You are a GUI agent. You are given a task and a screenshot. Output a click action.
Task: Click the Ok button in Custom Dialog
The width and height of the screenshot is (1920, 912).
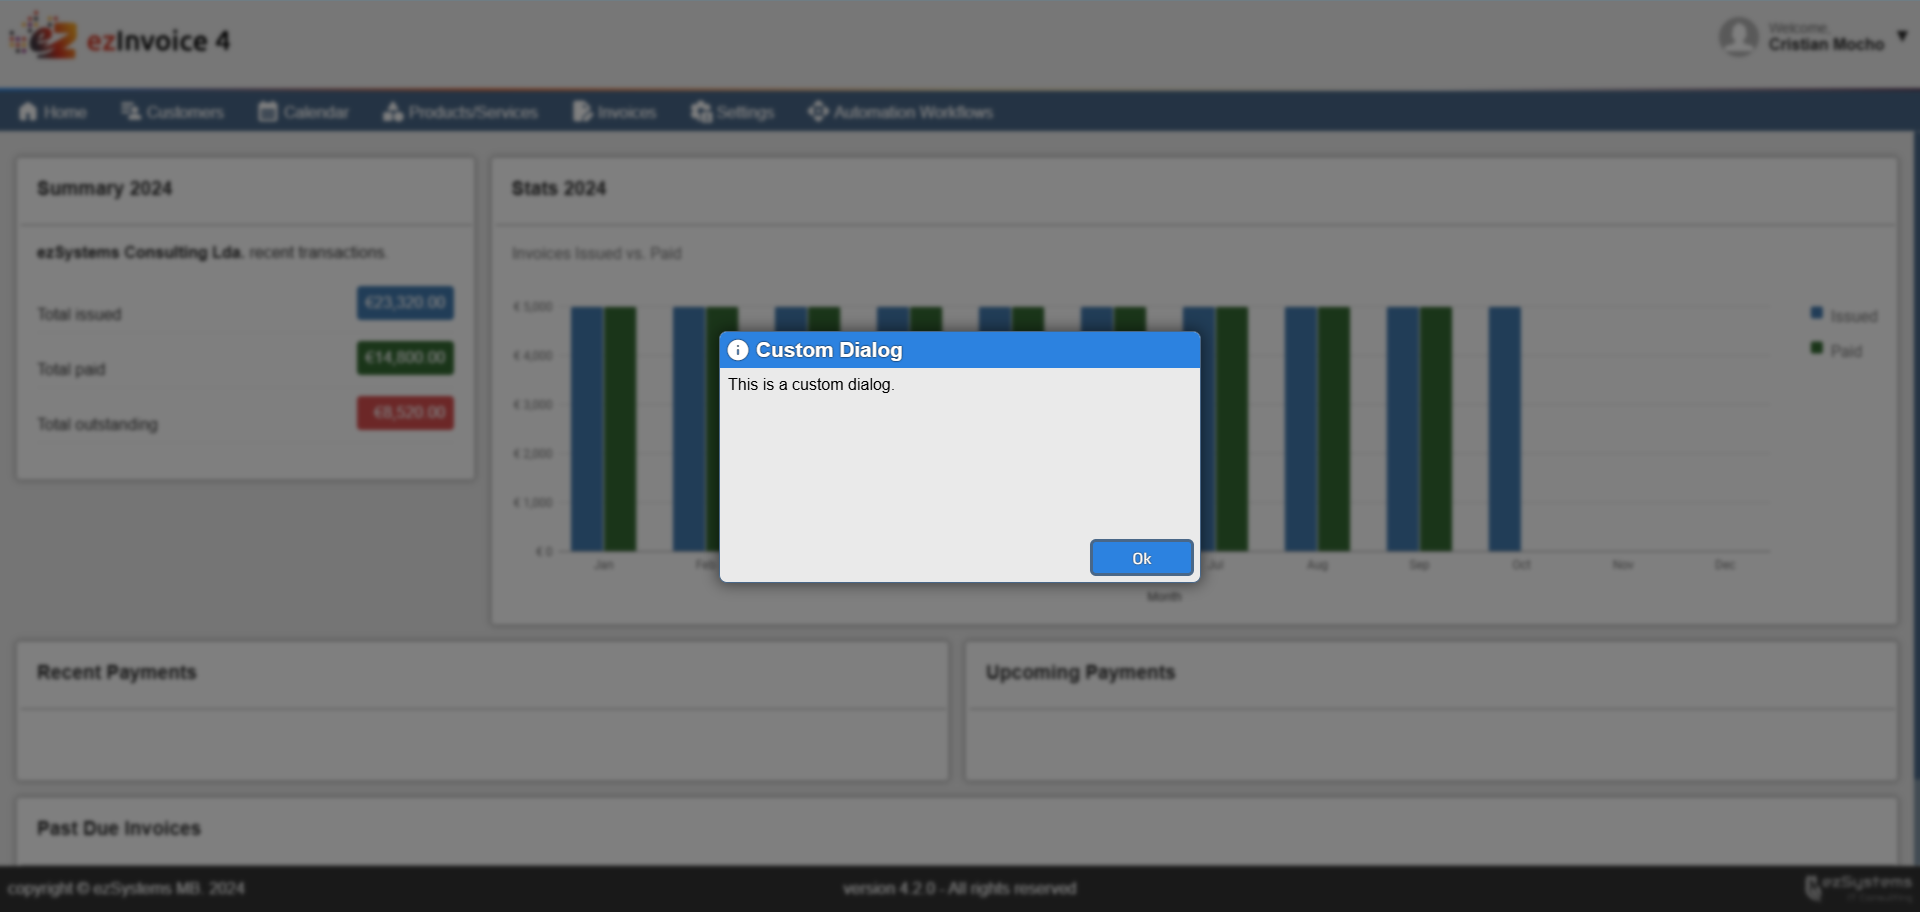pyautogui.click(x=1141, y=558)
